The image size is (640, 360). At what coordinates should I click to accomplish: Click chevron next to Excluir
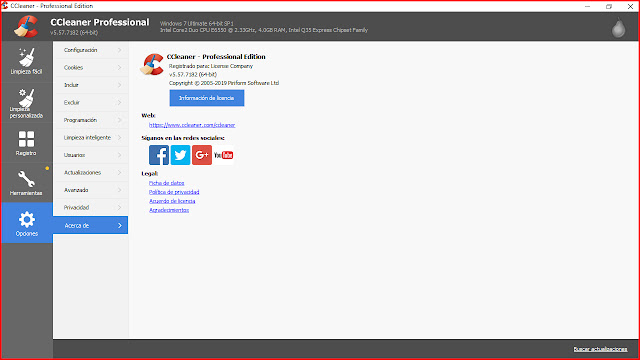120,102
